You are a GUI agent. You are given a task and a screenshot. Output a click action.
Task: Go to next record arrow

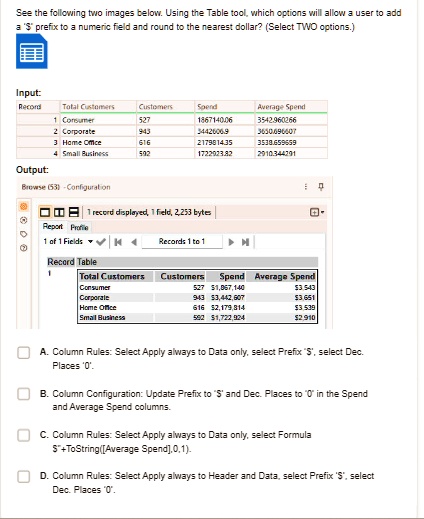231,242
